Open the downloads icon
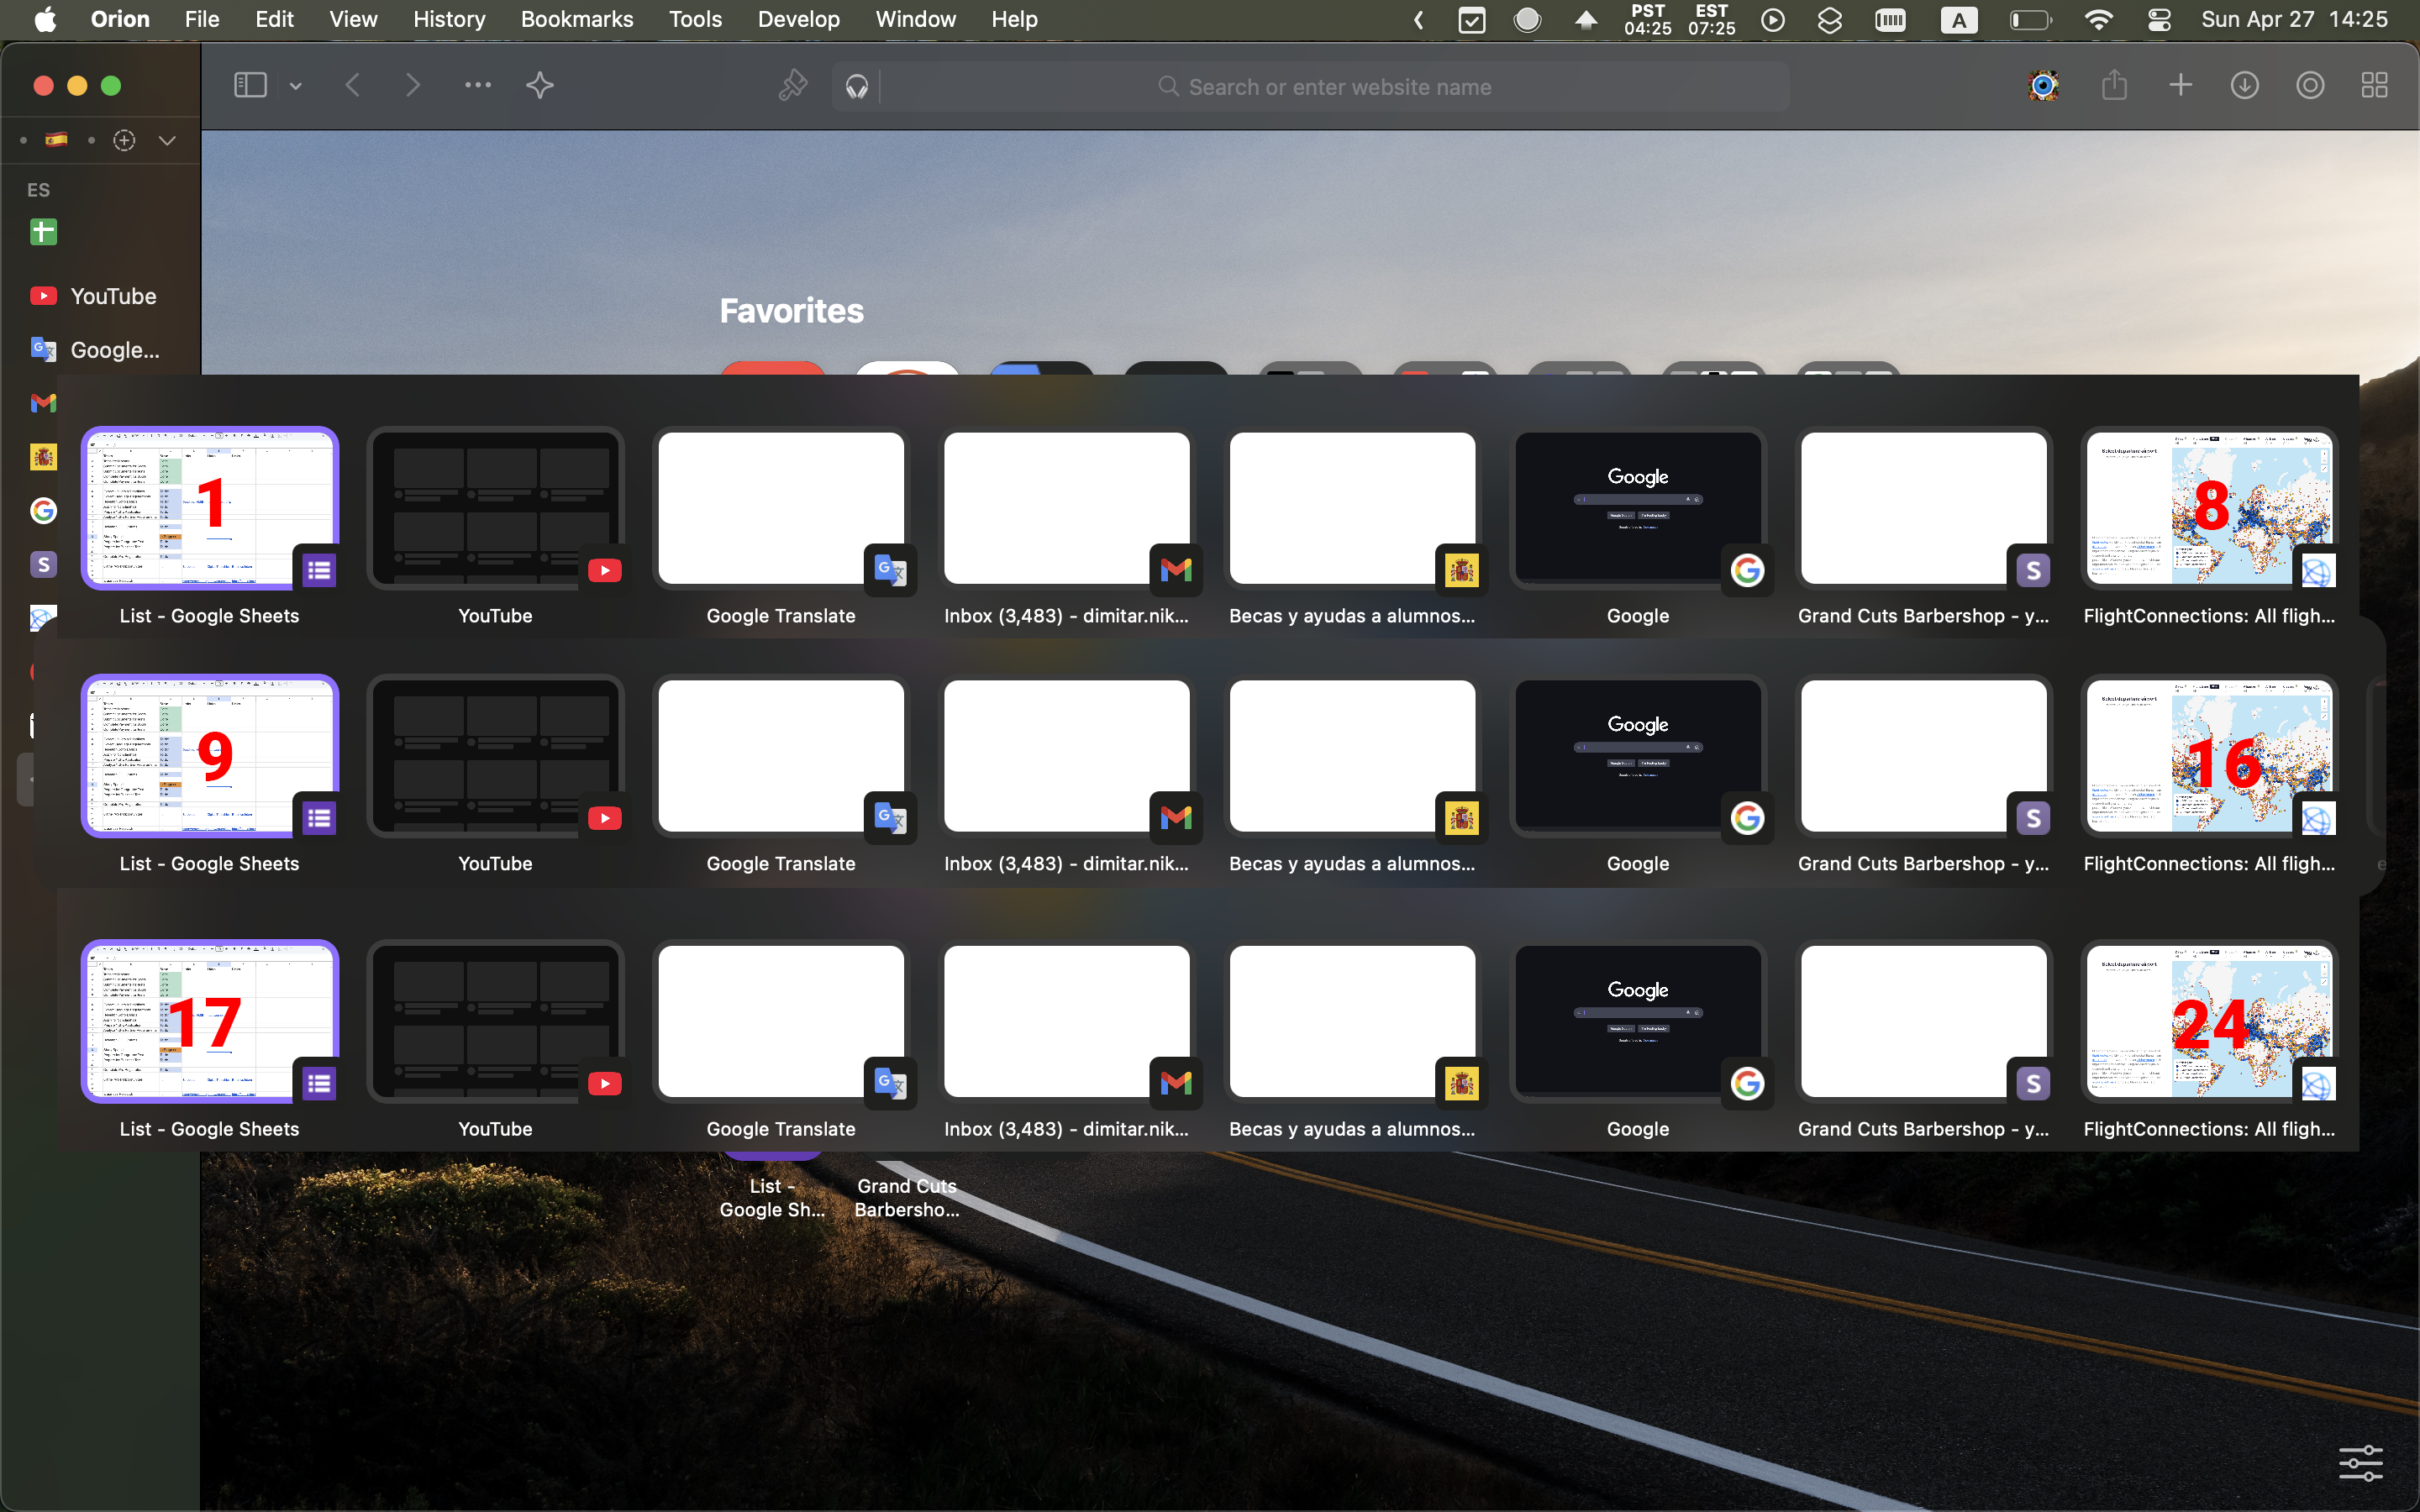Viewport: 2420px width, 1512px height. coord(2245,86)
